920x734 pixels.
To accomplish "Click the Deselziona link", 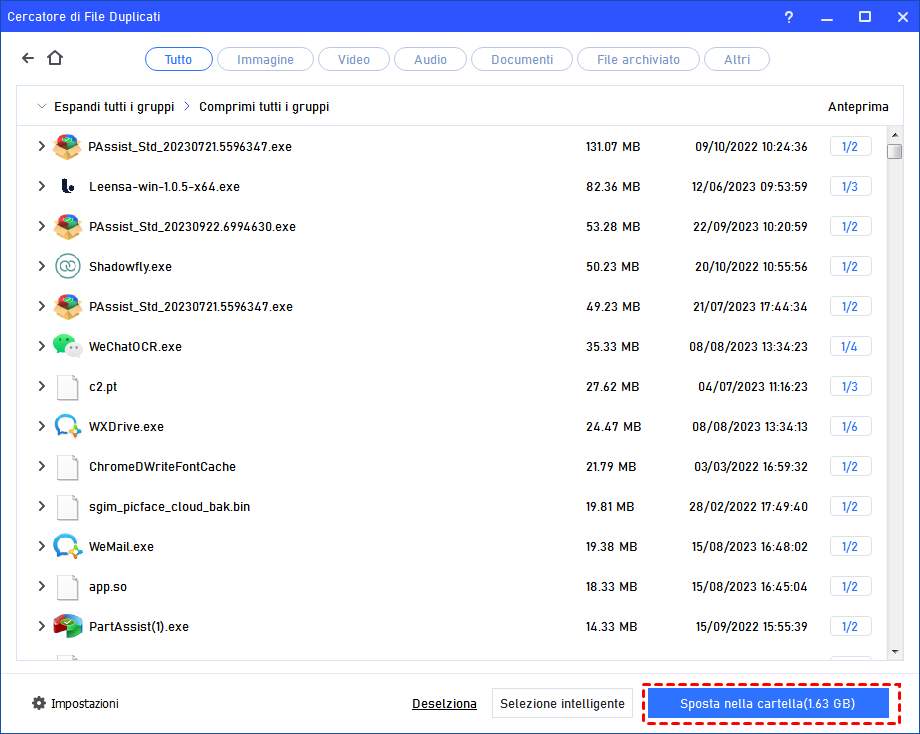I will coord(444,703).
